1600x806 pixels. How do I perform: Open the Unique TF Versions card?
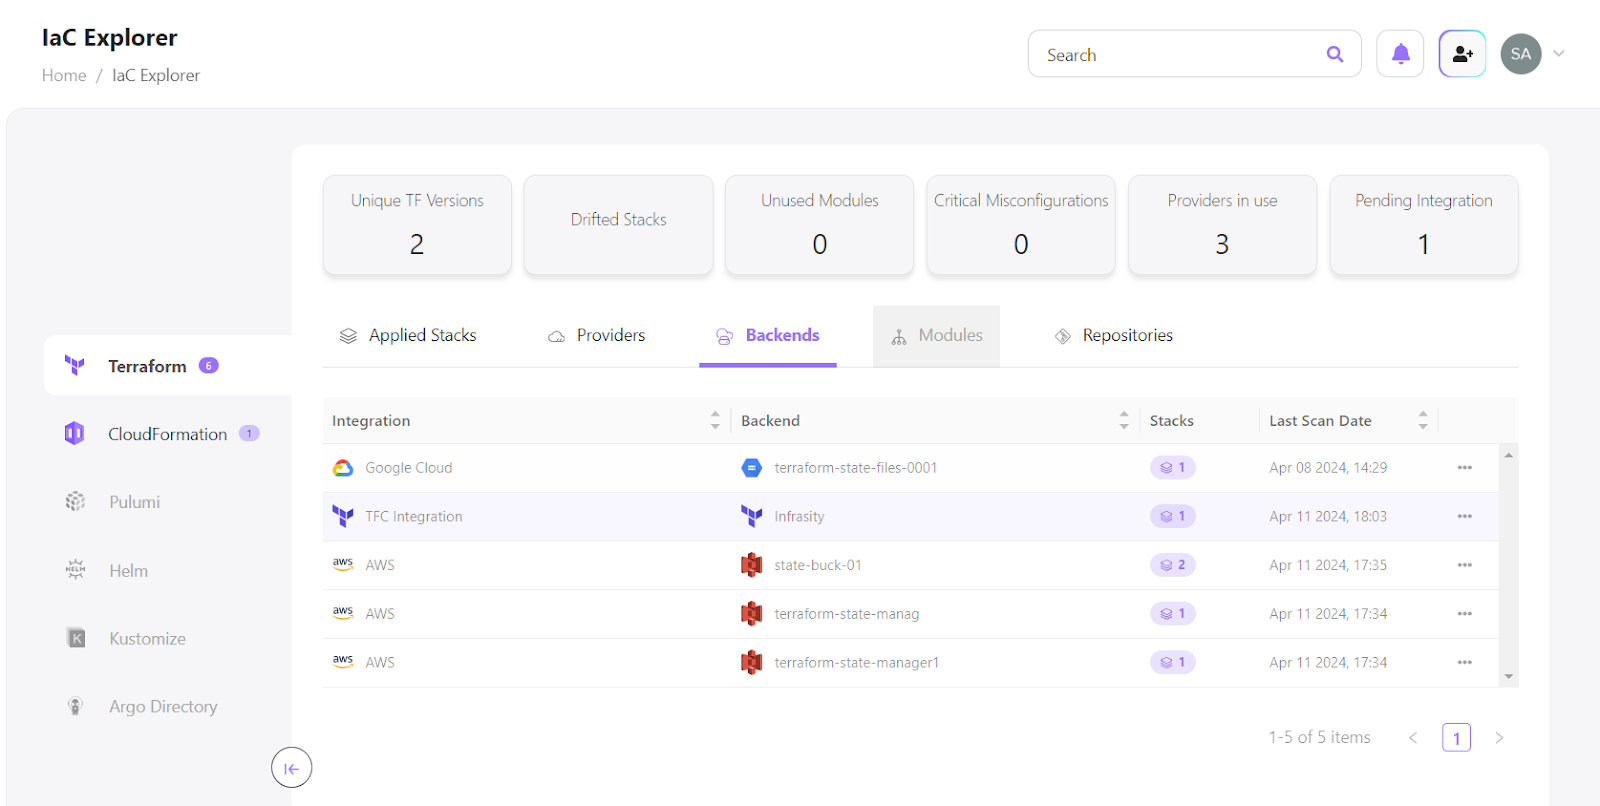coord(417,225)
